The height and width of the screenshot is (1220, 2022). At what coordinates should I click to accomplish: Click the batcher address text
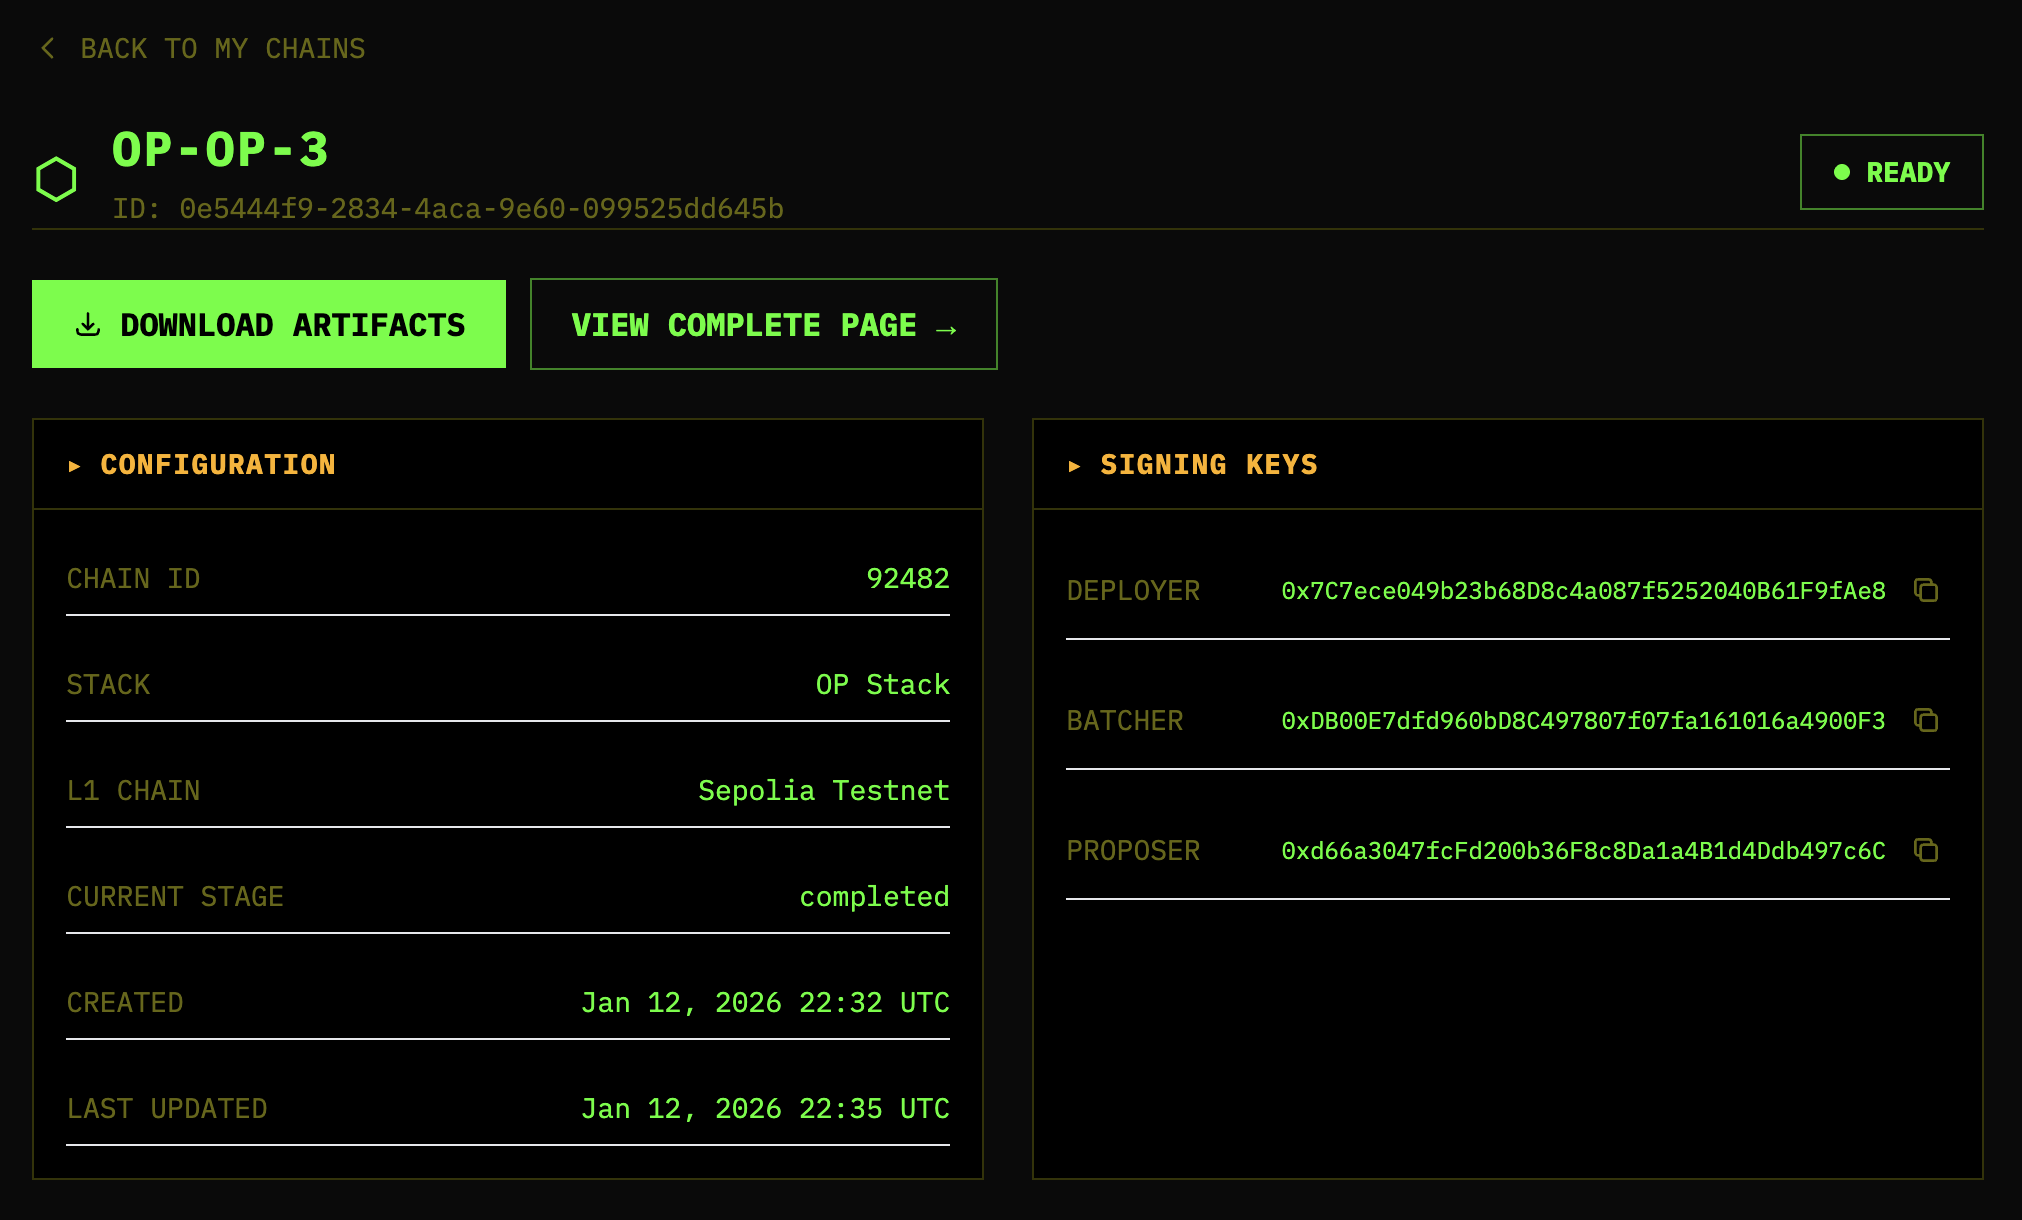pos(1583,721)
